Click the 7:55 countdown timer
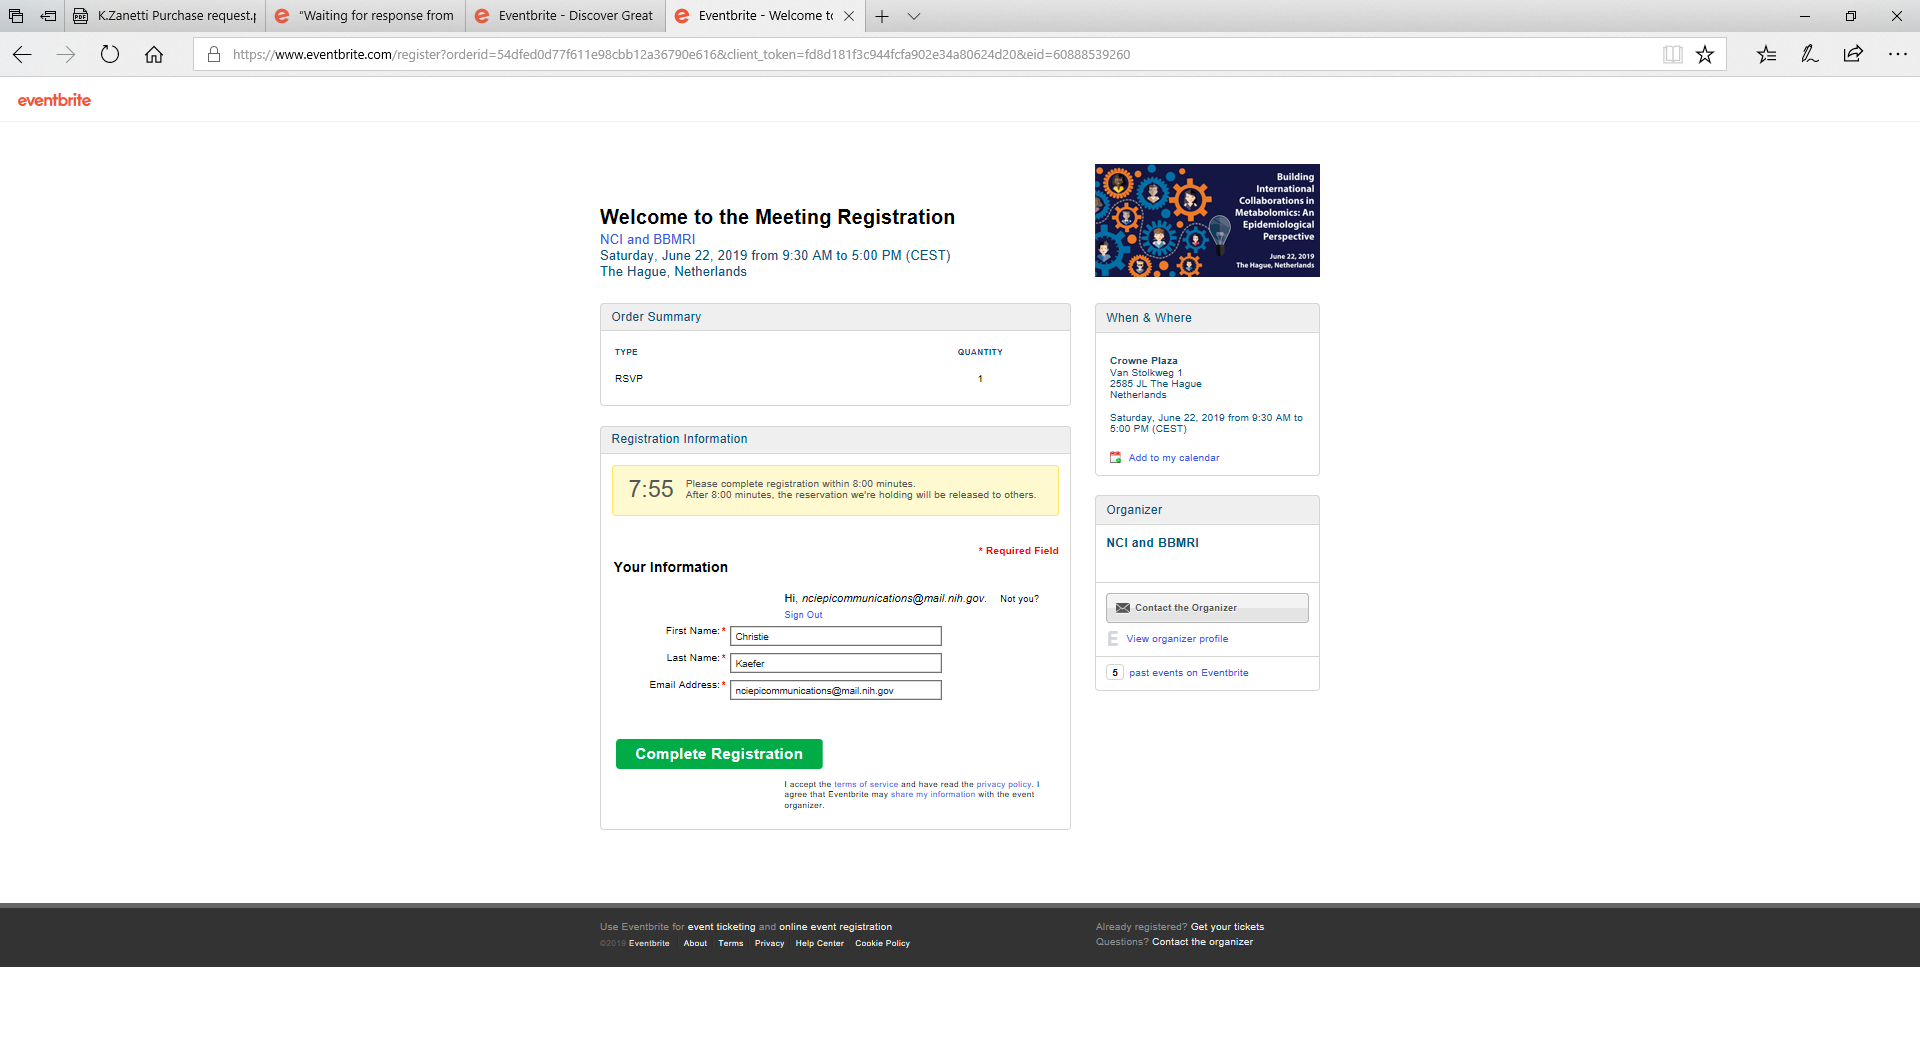1920x1040 pixels. (651, 489)
